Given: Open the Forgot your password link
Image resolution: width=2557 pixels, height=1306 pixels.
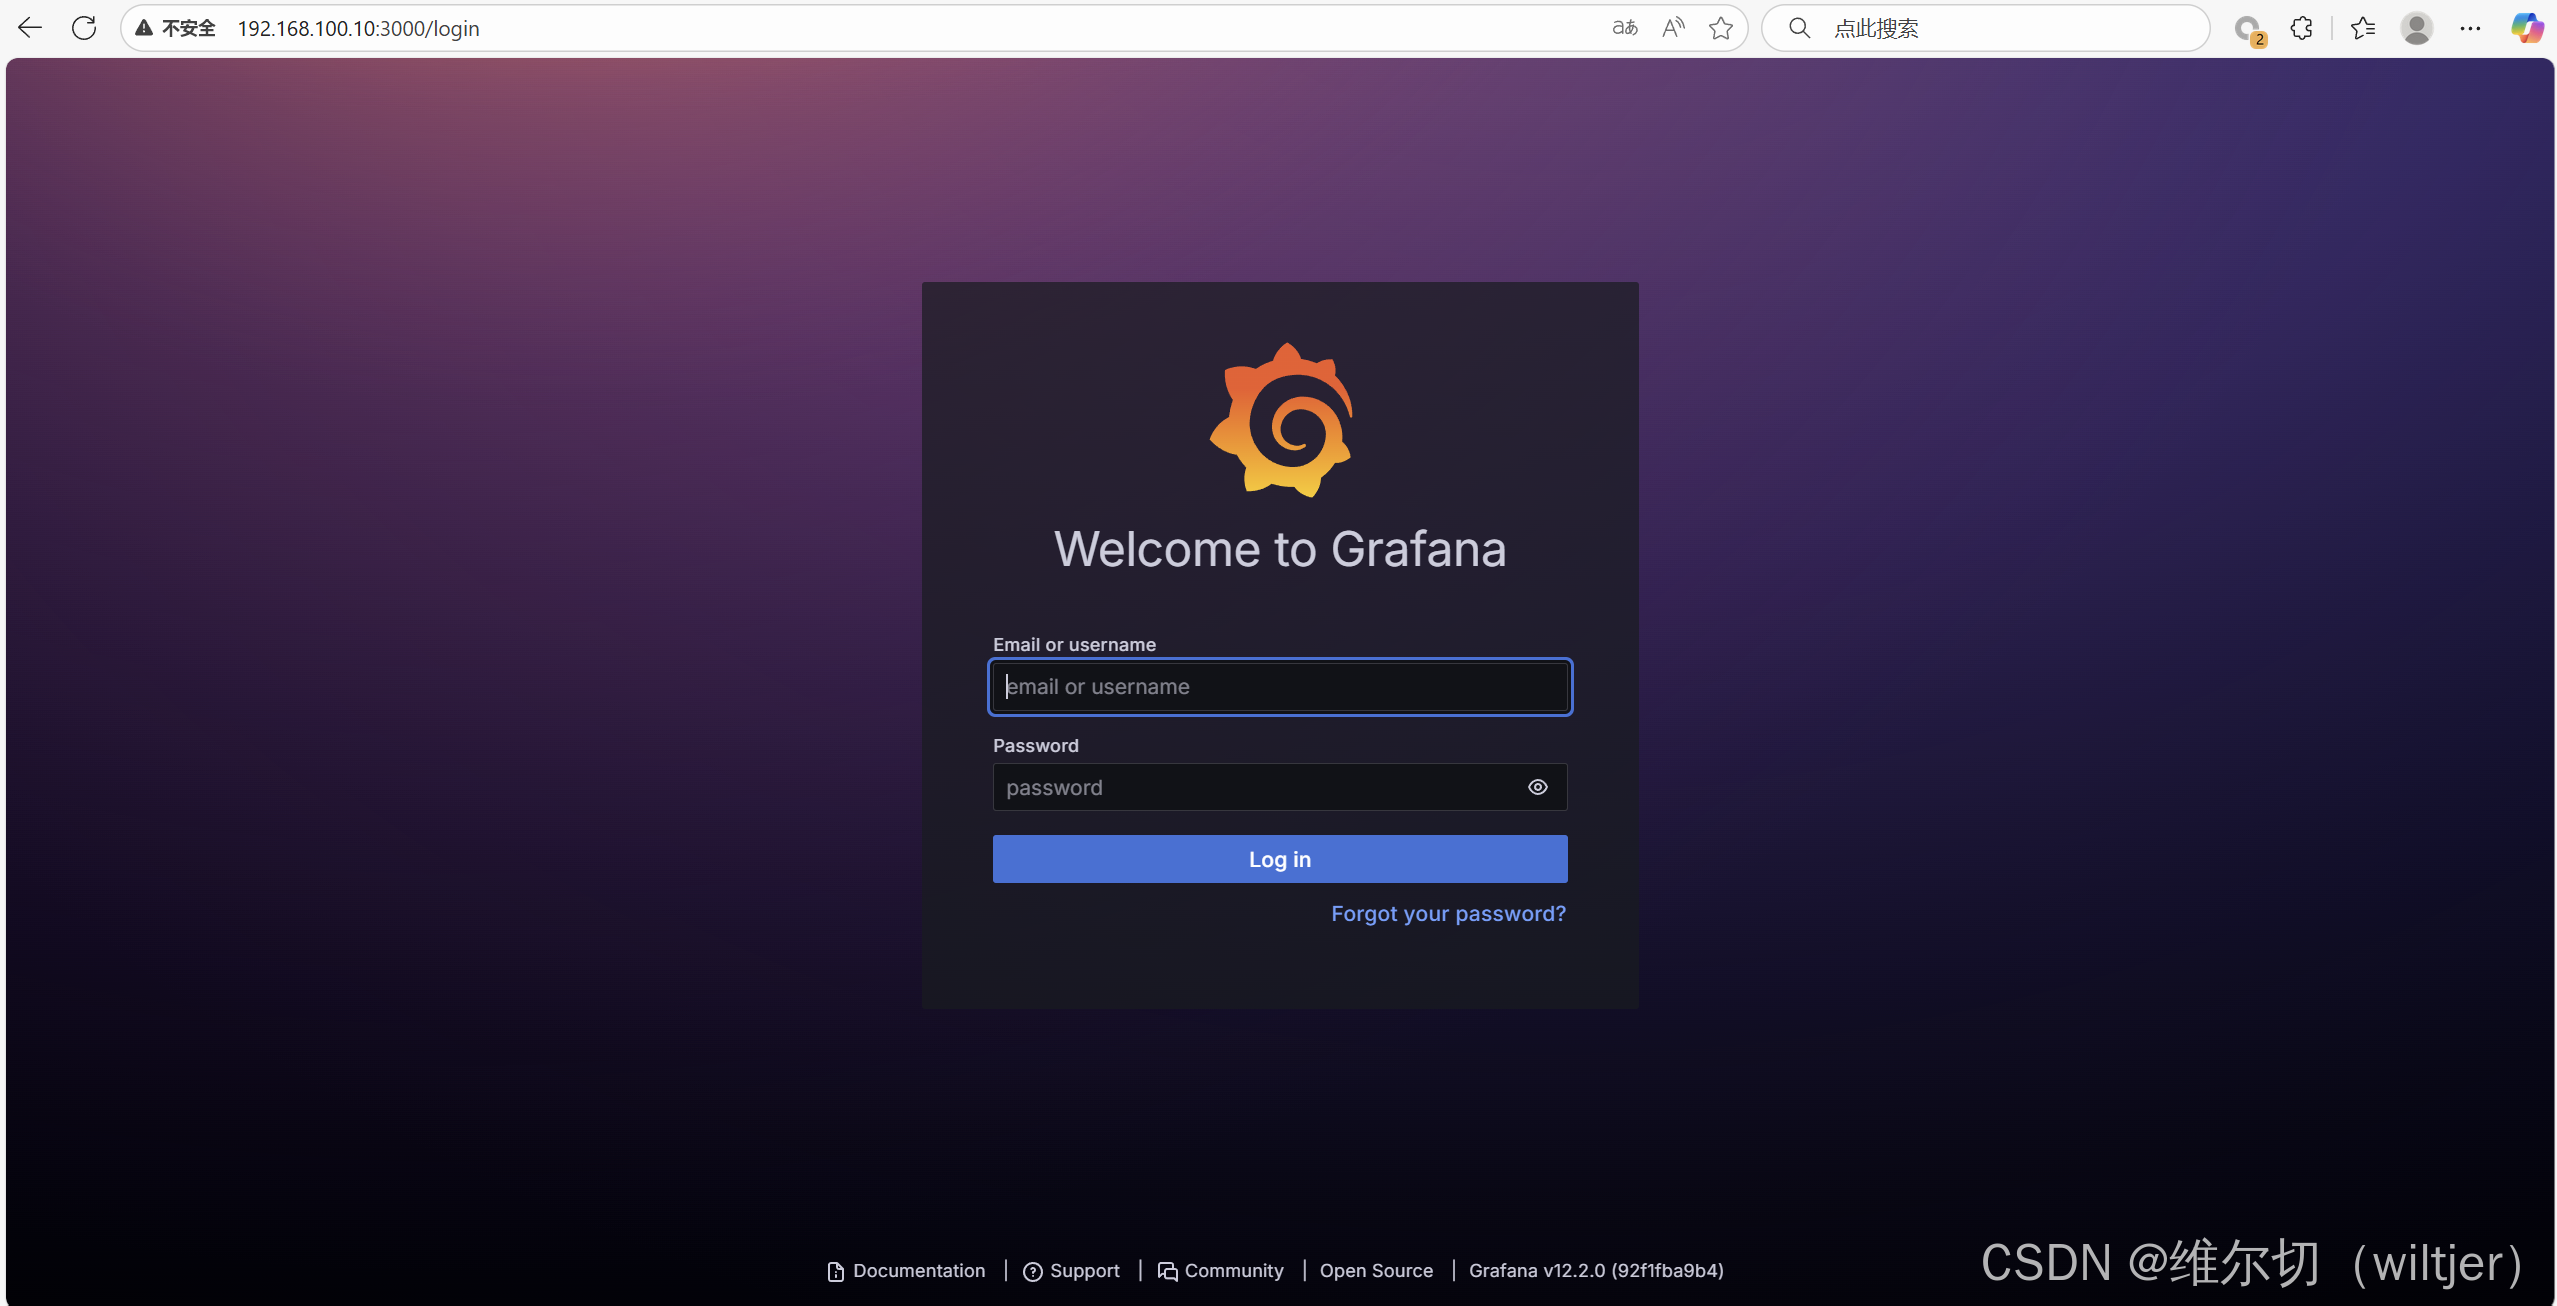Looking at the screenshot, I should pos(1448,914).
